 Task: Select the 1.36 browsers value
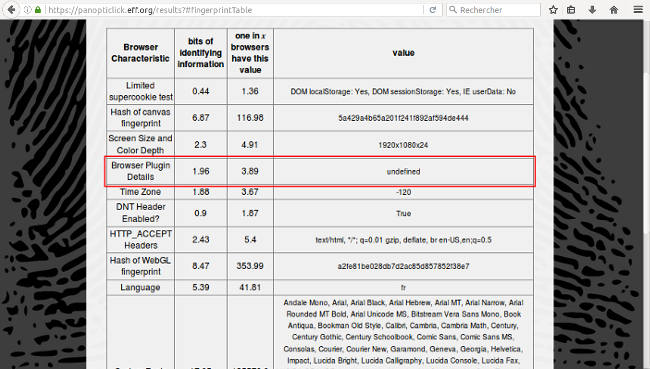[x=250, y=91]
